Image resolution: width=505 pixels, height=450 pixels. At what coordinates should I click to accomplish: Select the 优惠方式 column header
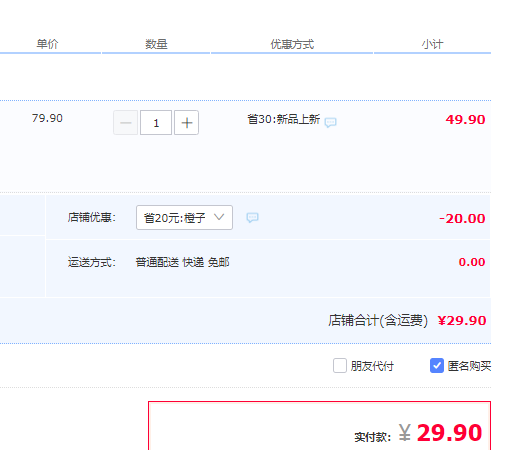click(292, 44)
